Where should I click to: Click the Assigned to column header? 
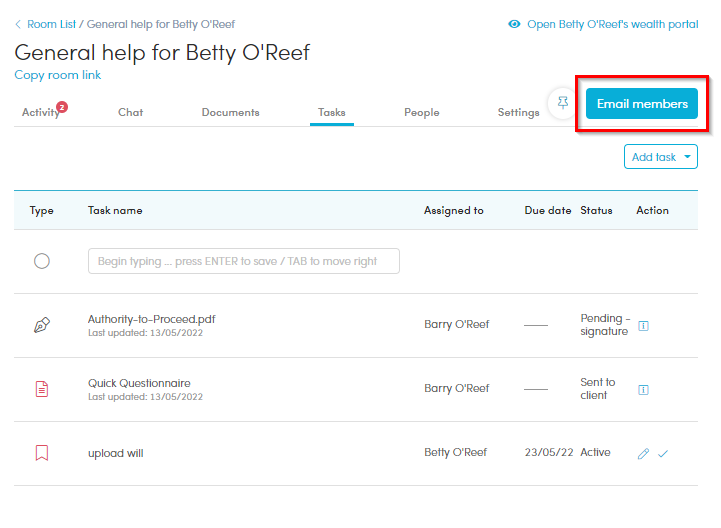453,211
